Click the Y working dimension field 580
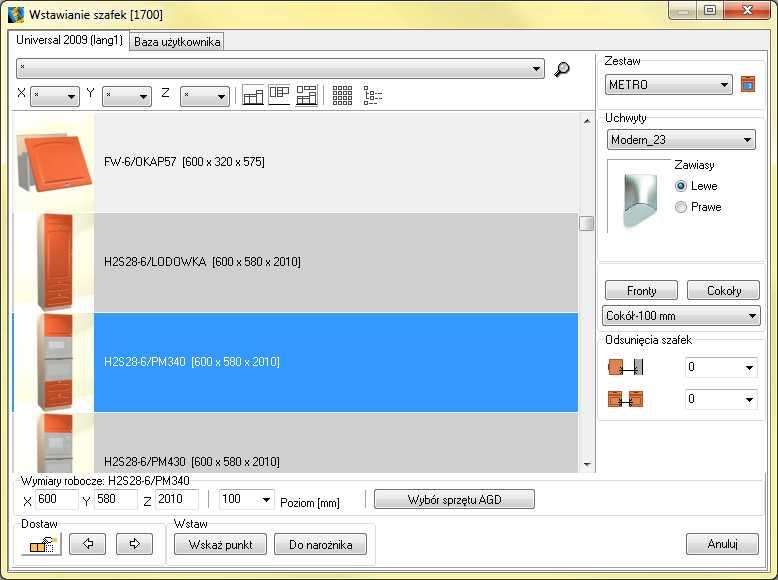 pyautogui.click(x=116, y=499)
